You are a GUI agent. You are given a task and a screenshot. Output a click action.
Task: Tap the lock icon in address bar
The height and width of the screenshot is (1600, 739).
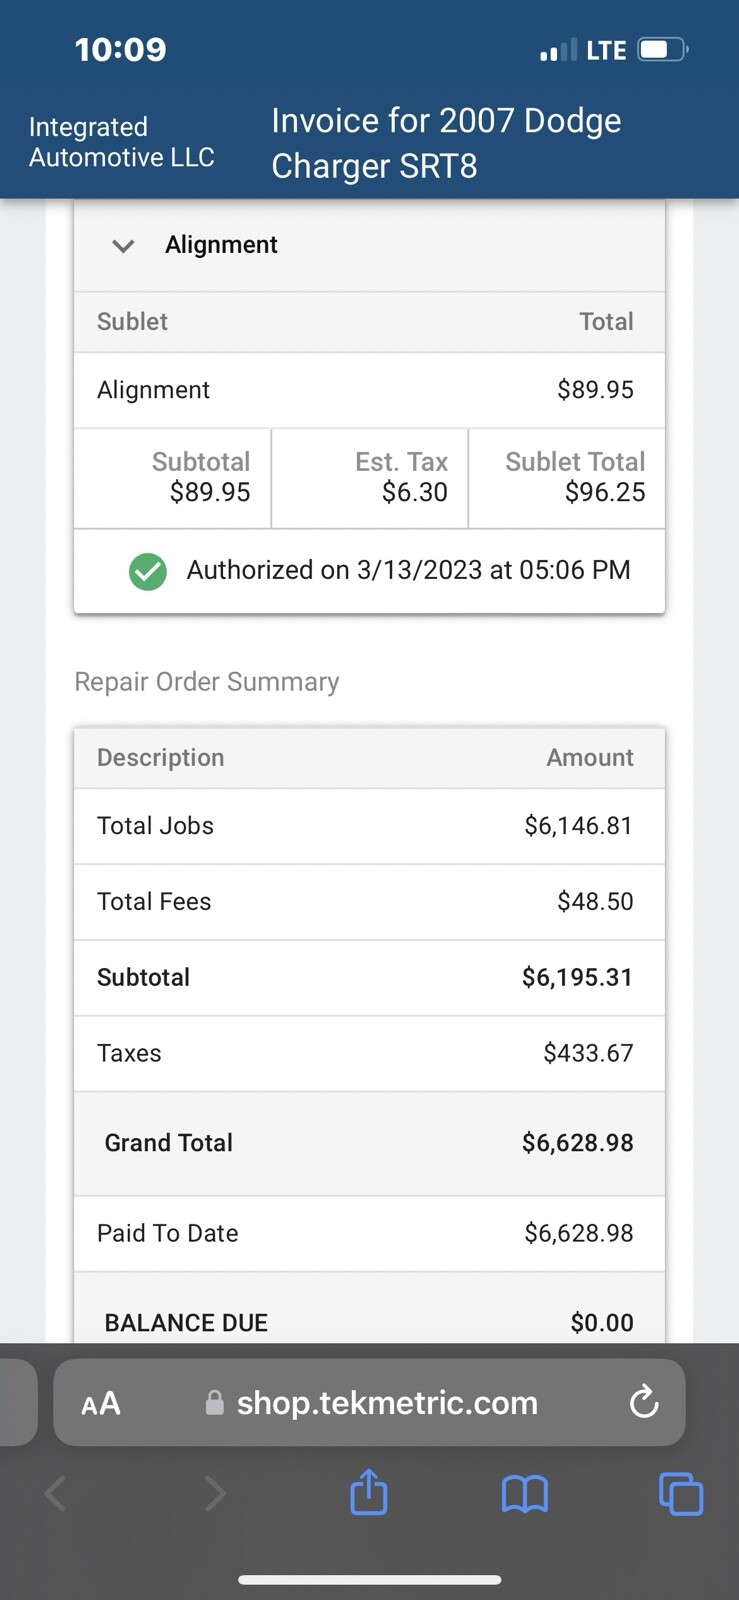[214, 1403]
